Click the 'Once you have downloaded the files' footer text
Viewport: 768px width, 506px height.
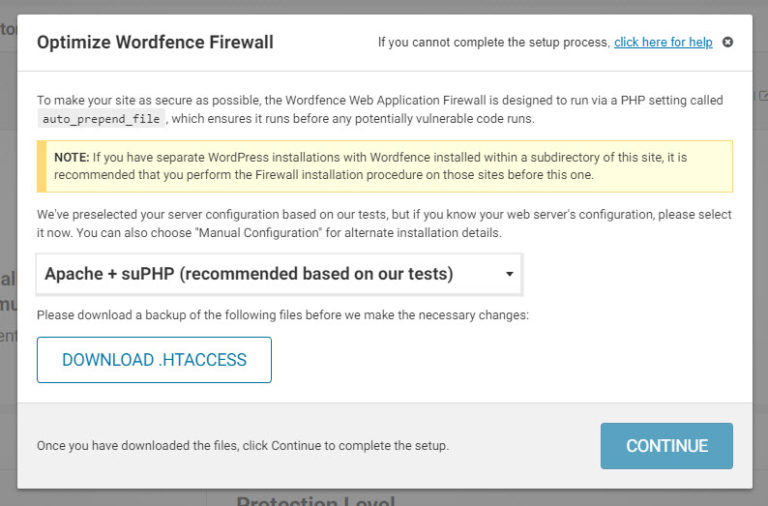243,446
